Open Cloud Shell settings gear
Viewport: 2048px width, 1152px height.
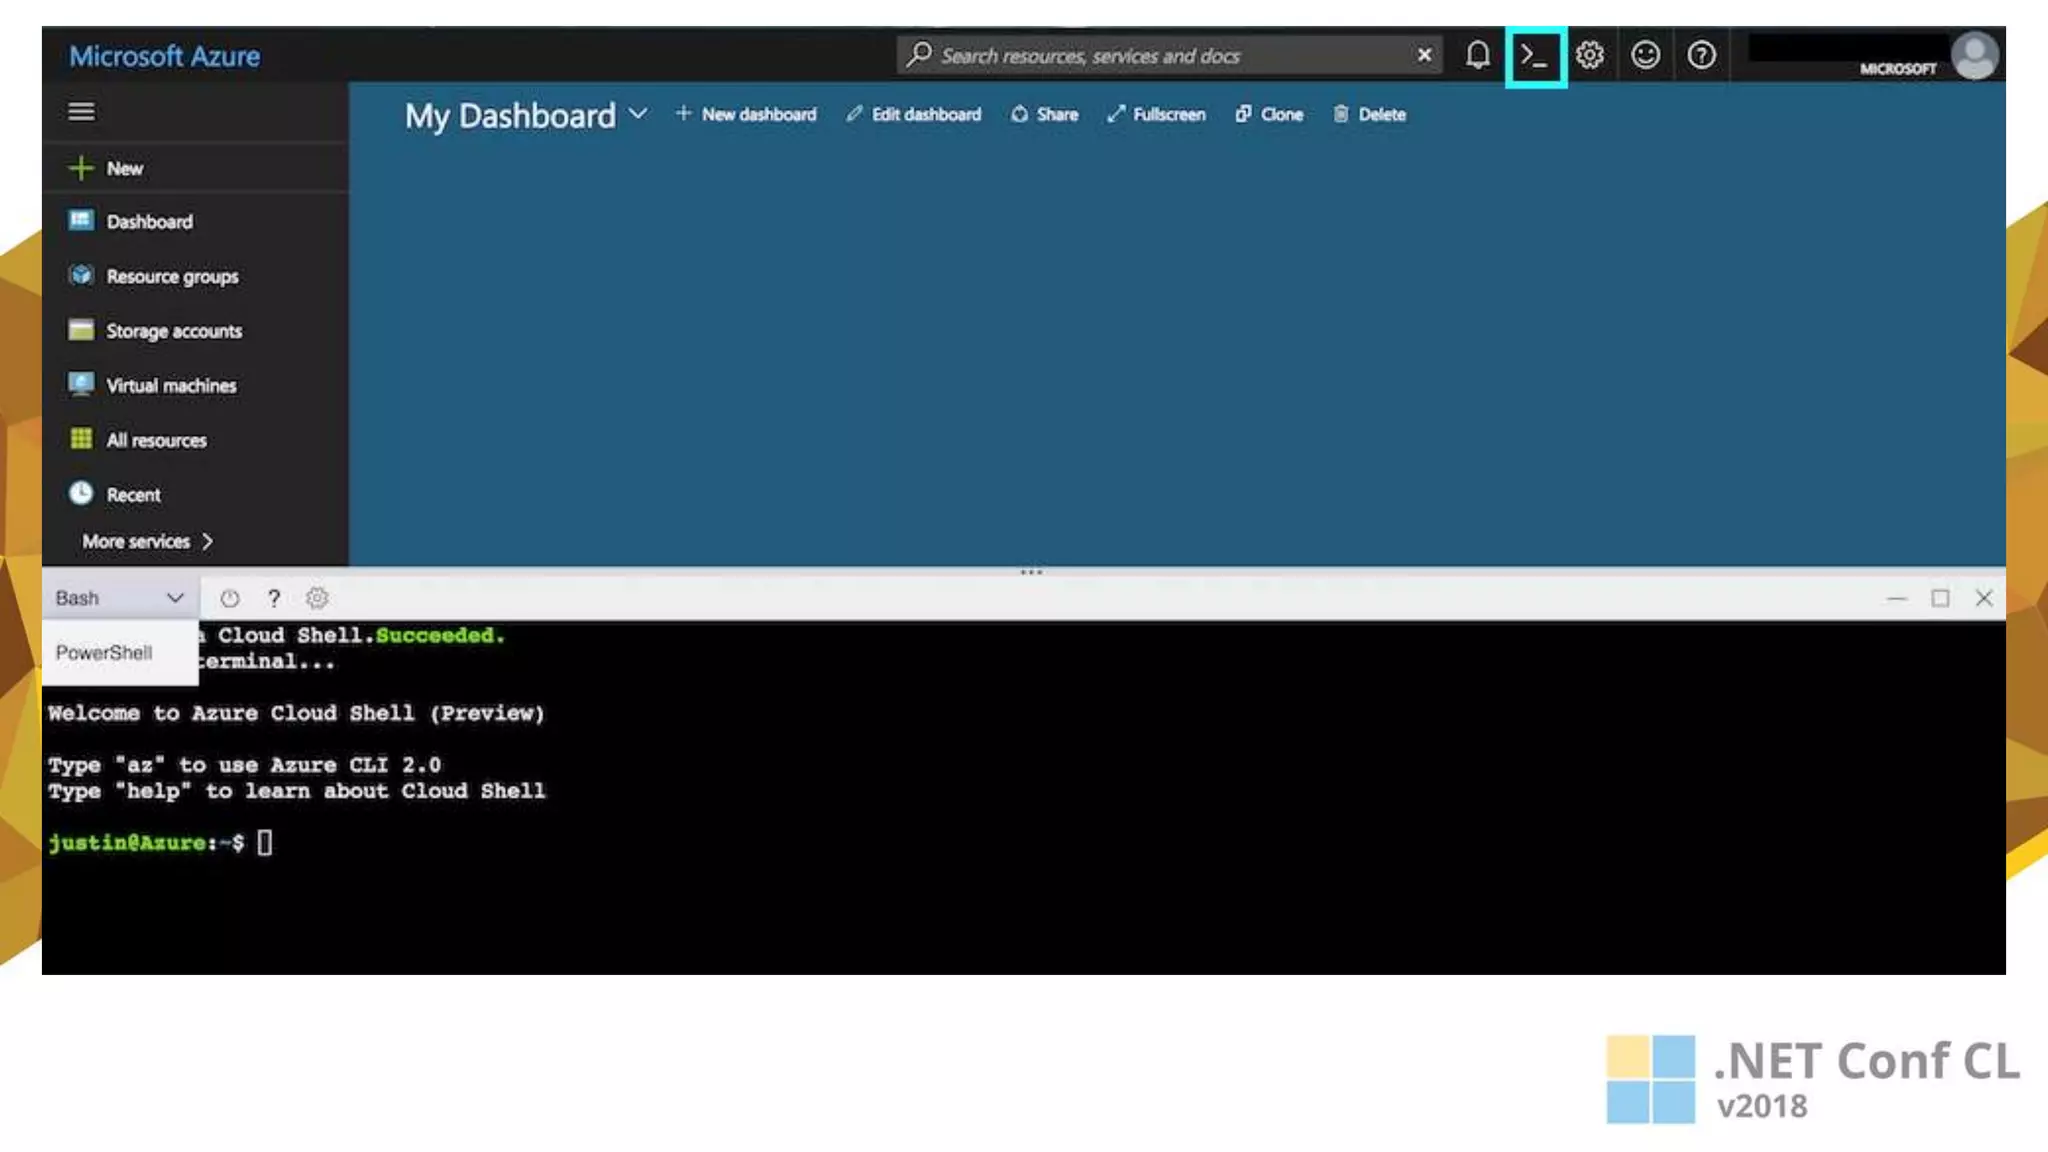point(317,598)
